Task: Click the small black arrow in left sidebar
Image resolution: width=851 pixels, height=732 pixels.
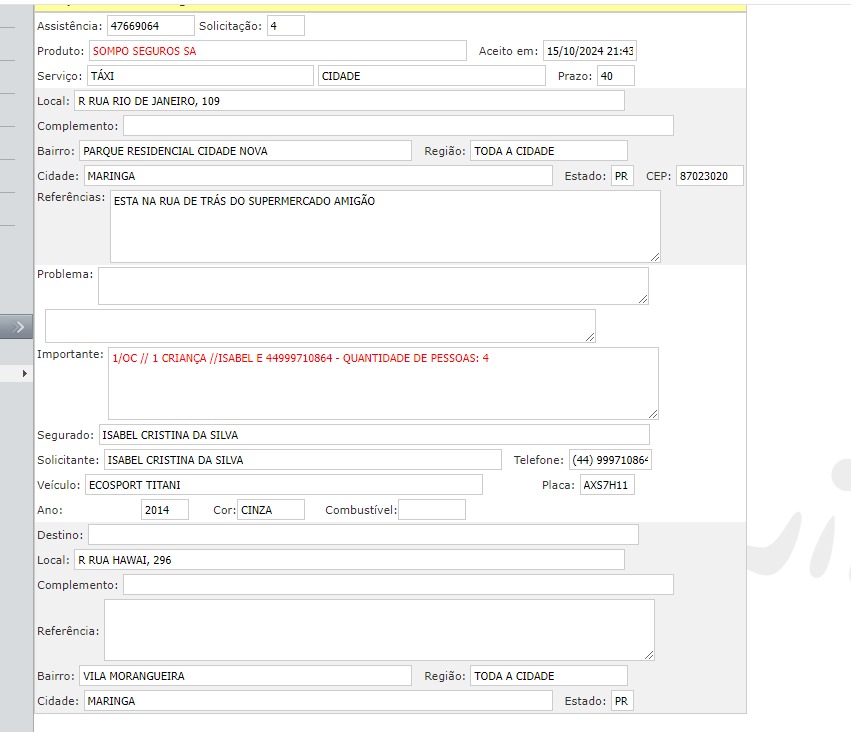Action: point(25,373)
